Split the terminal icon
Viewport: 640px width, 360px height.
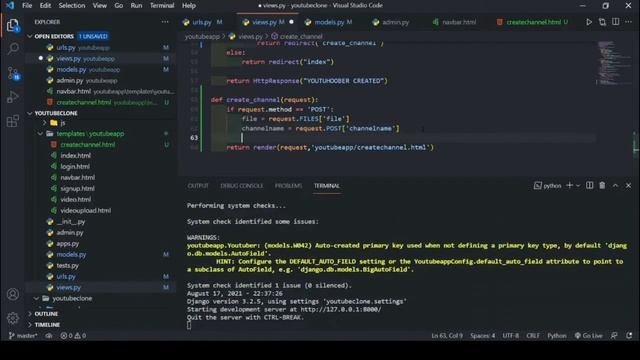pyautogui.click(x=589, y=186)
